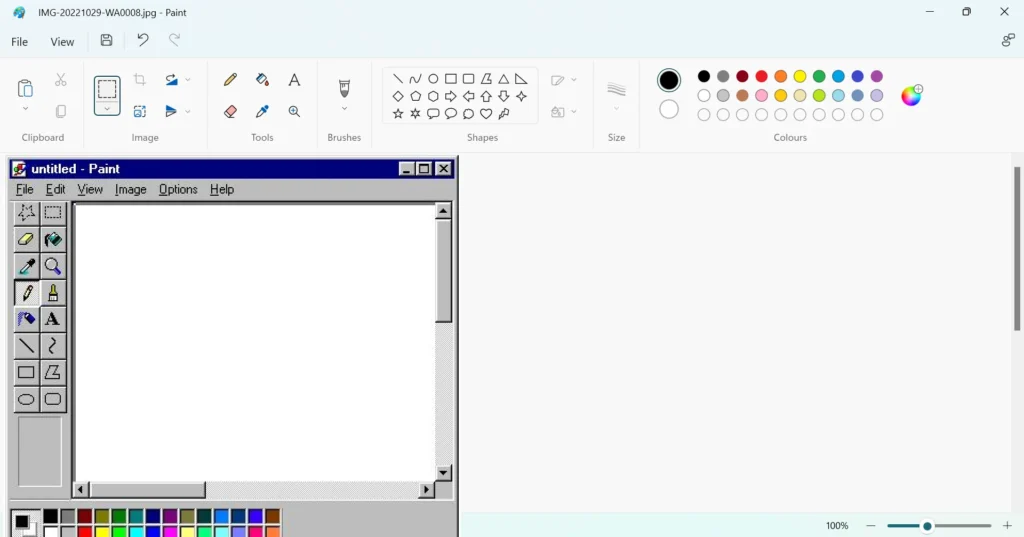The width and height of the screenshot is (1024, 537).
Task: Click the classic Paint scroll up arrow
Action: [443, 211]
